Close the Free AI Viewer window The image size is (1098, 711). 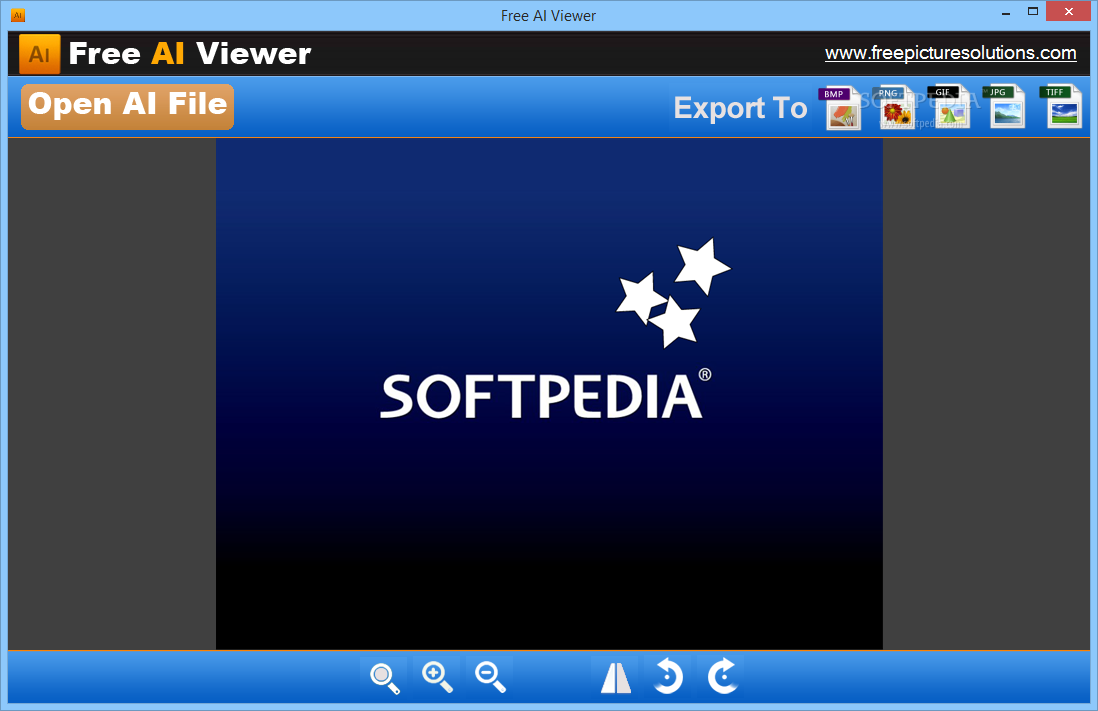pos(1069,11)
